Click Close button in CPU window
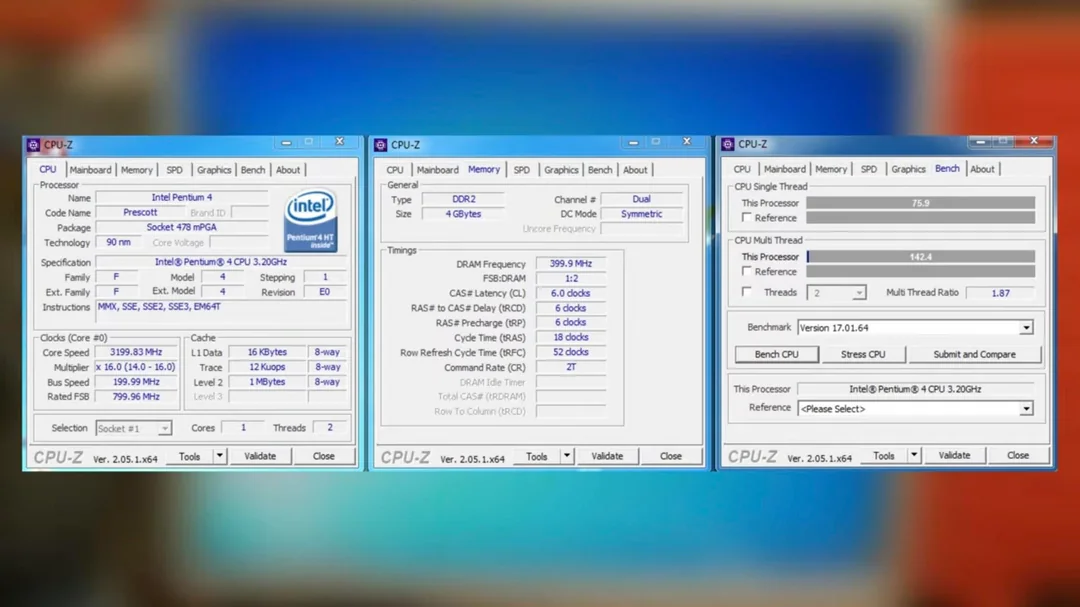 324,456
